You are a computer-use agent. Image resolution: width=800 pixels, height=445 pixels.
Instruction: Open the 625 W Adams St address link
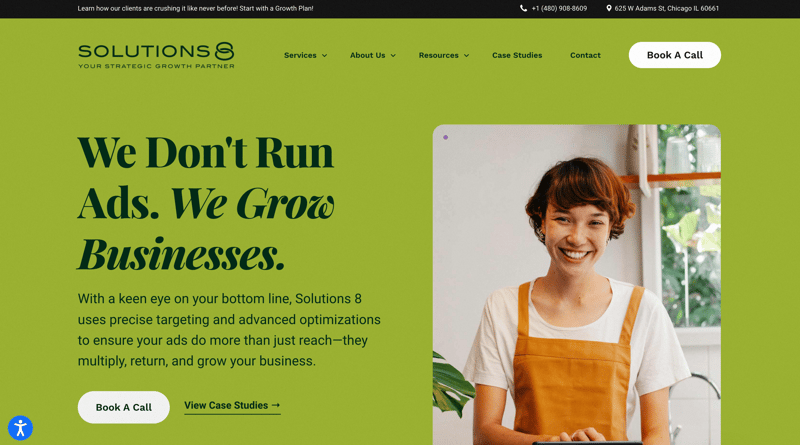666,8
